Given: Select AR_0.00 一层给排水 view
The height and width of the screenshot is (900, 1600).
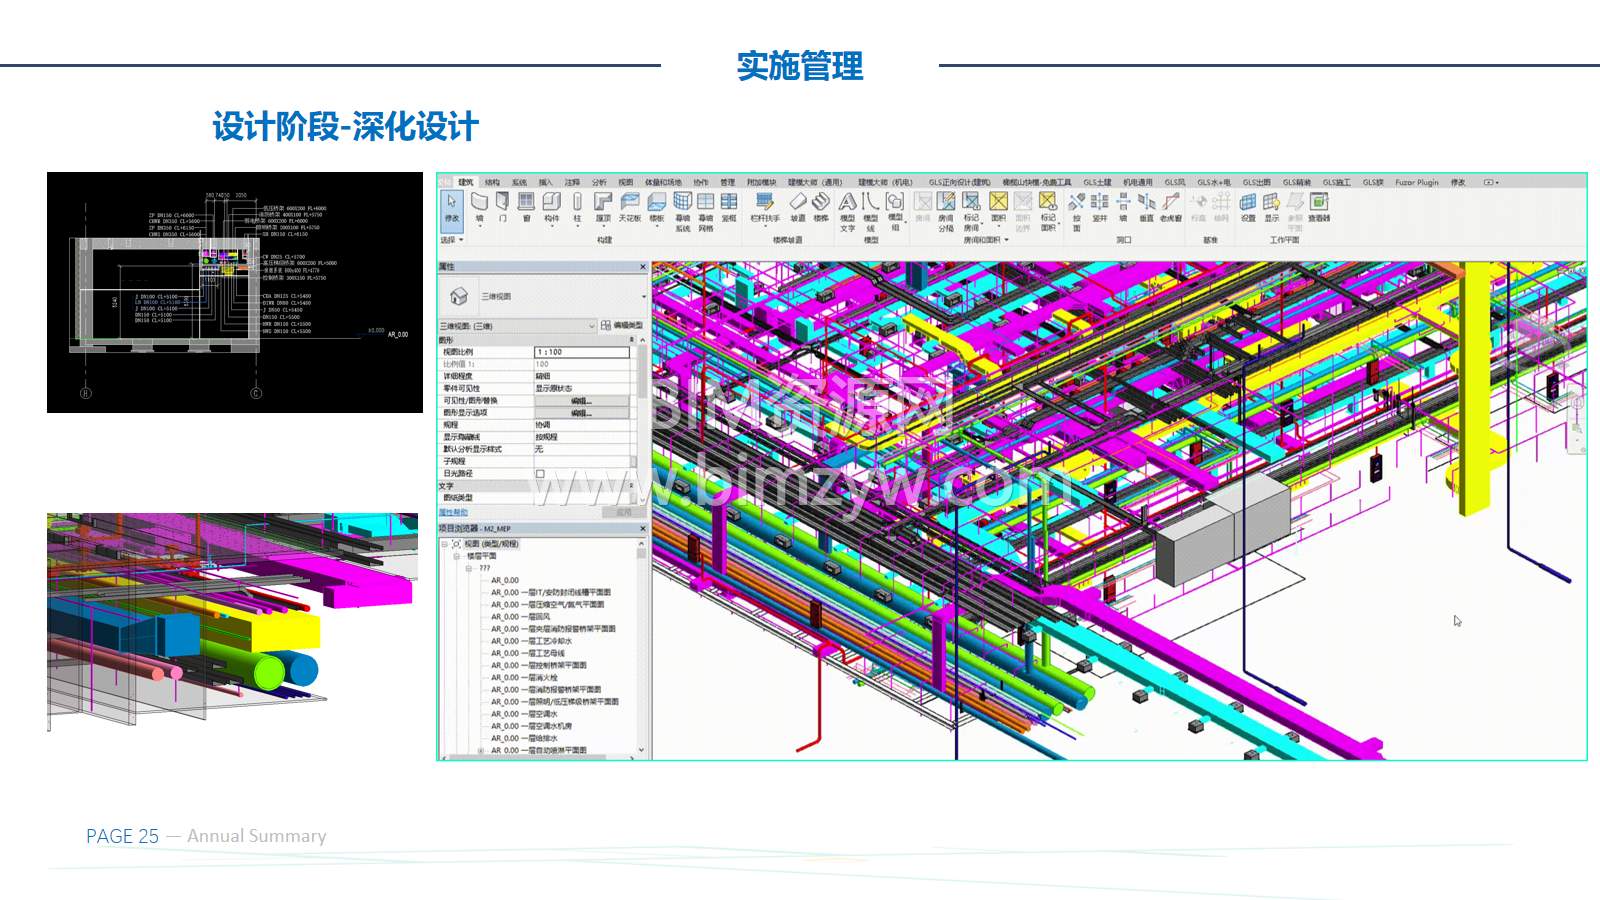Looking at the screenshot, I should [x=524, y=738].
